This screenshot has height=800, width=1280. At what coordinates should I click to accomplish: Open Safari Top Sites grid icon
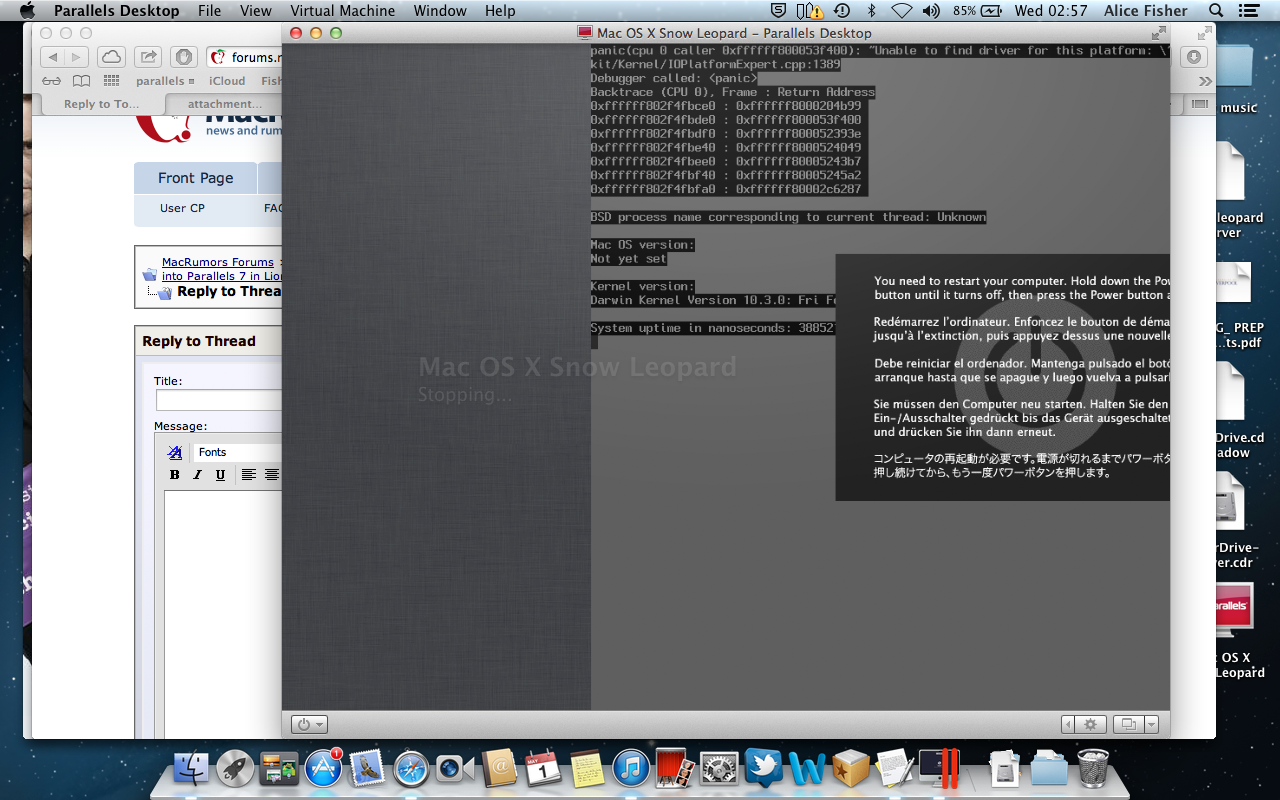click(111, 81)
